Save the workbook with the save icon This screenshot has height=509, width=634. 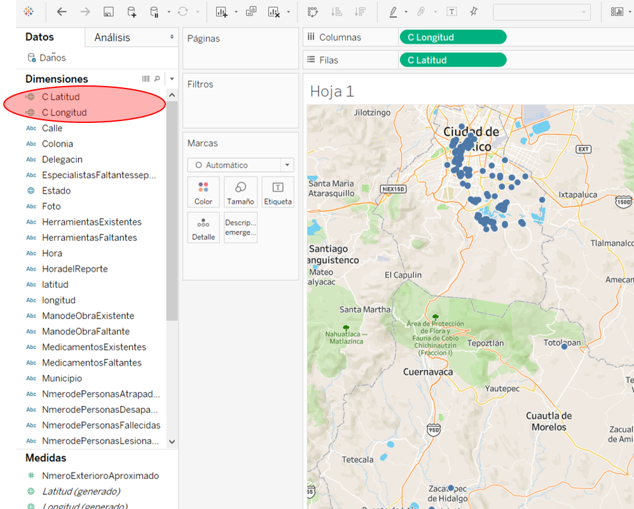[108, 12]
